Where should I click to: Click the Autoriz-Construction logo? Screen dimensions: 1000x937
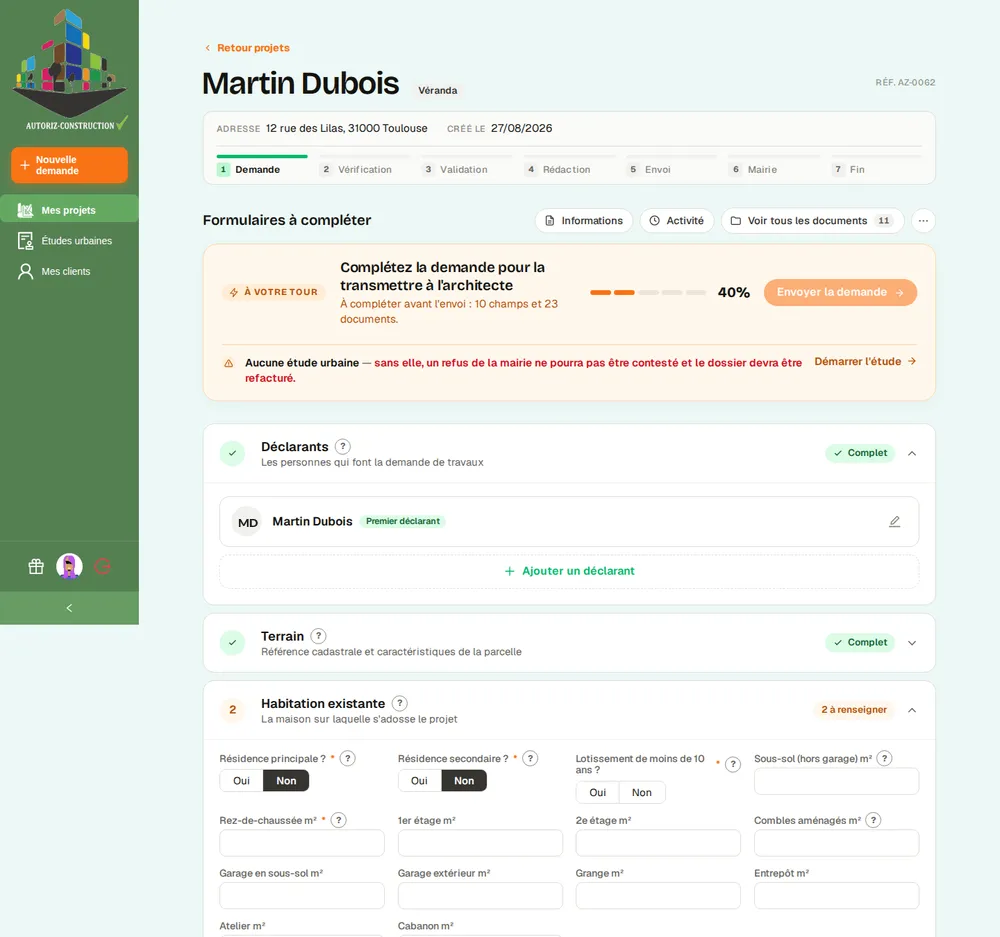coord(70,70)
